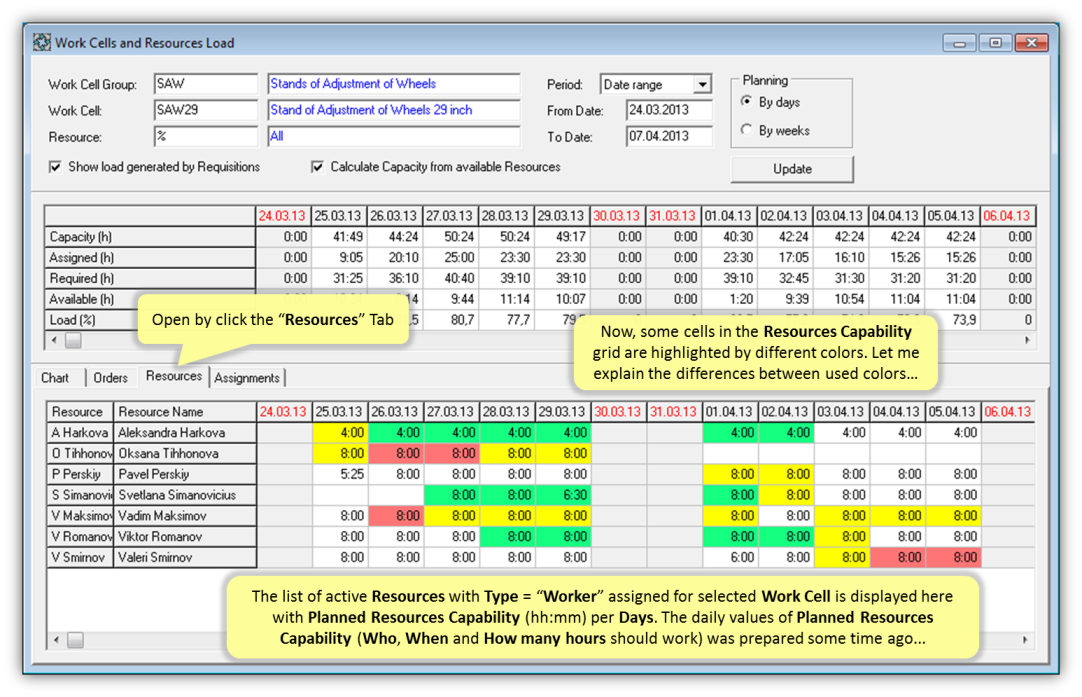Click the Stands of Adjustment of Wheels description field
Image resolution: width=1082 pixels, height=697 pixels.
click(x=393, y=84)
